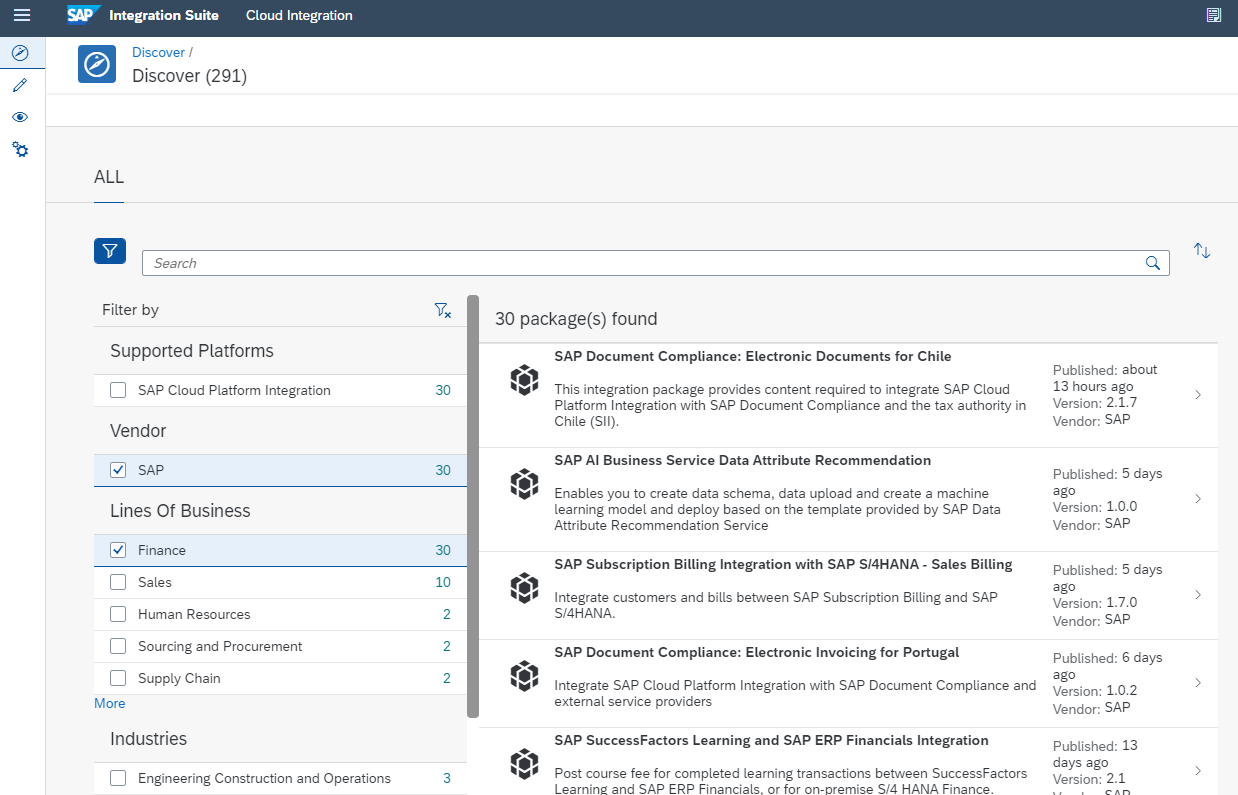Click the Industries section heading
This screenshot has height=795, width=1238.
[148, 739]
